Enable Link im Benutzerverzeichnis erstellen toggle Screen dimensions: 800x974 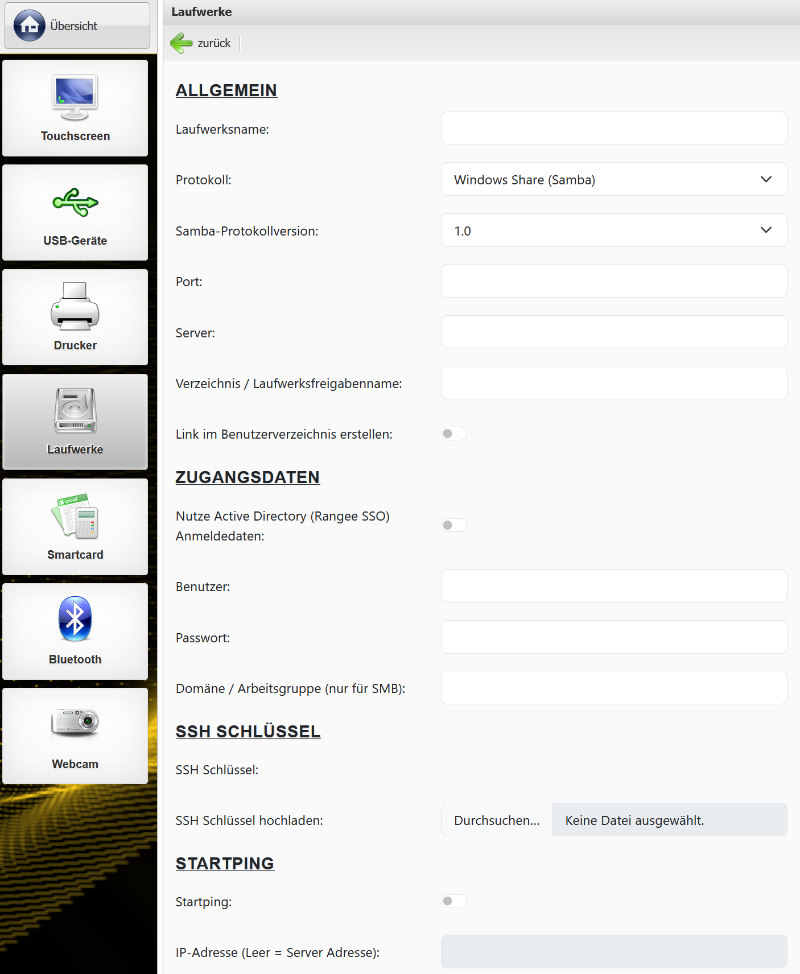(454, 434)
